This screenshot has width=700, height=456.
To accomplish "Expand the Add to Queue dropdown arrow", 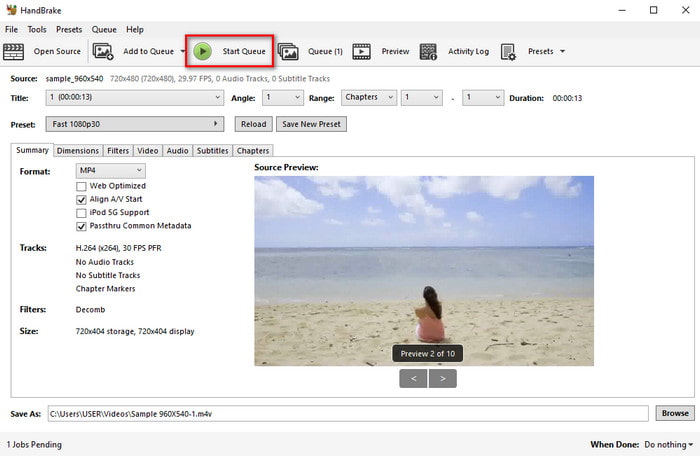I will coord(183,51).
